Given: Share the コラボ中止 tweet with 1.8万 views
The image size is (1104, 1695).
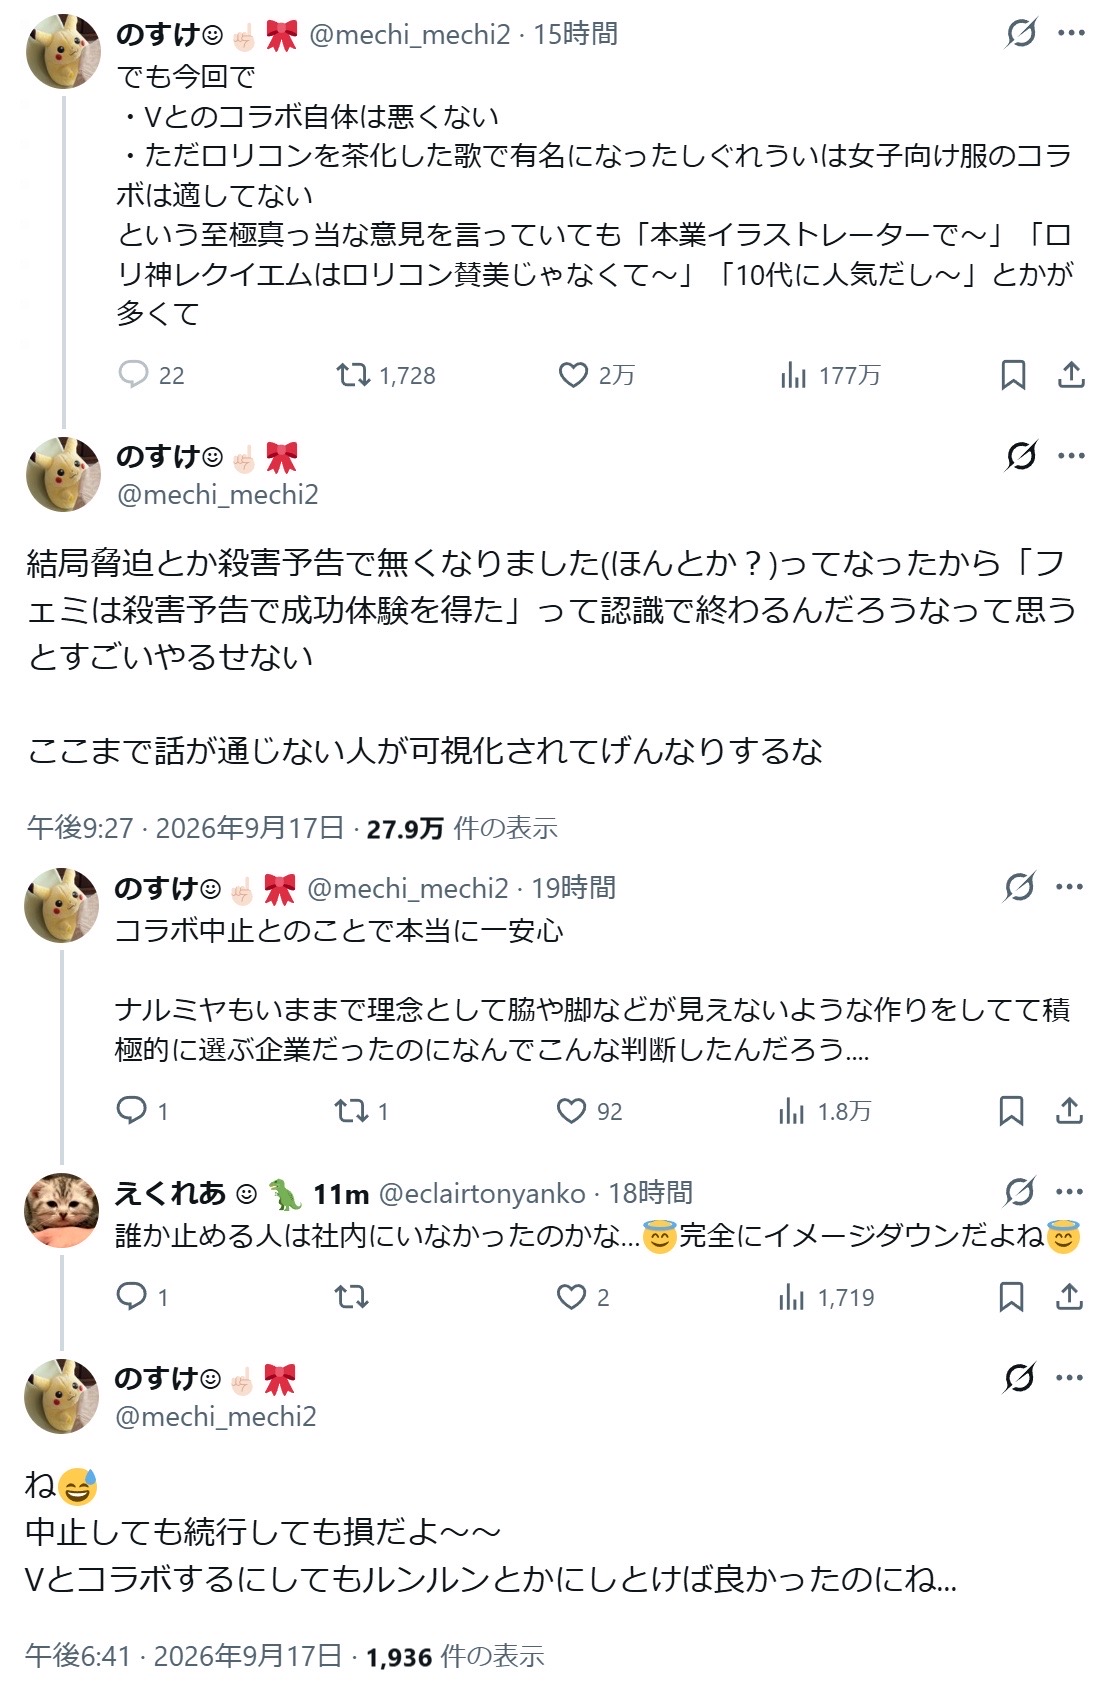Looking at the screenshot, I should [1069, 1111].
